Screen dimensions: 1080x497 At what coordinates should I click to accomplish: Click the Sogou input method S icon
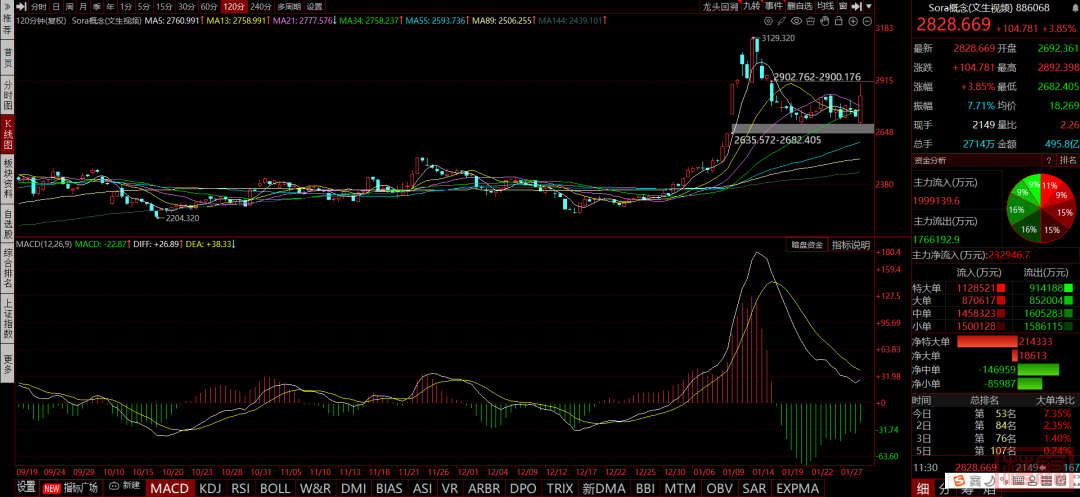pos(956,484)
